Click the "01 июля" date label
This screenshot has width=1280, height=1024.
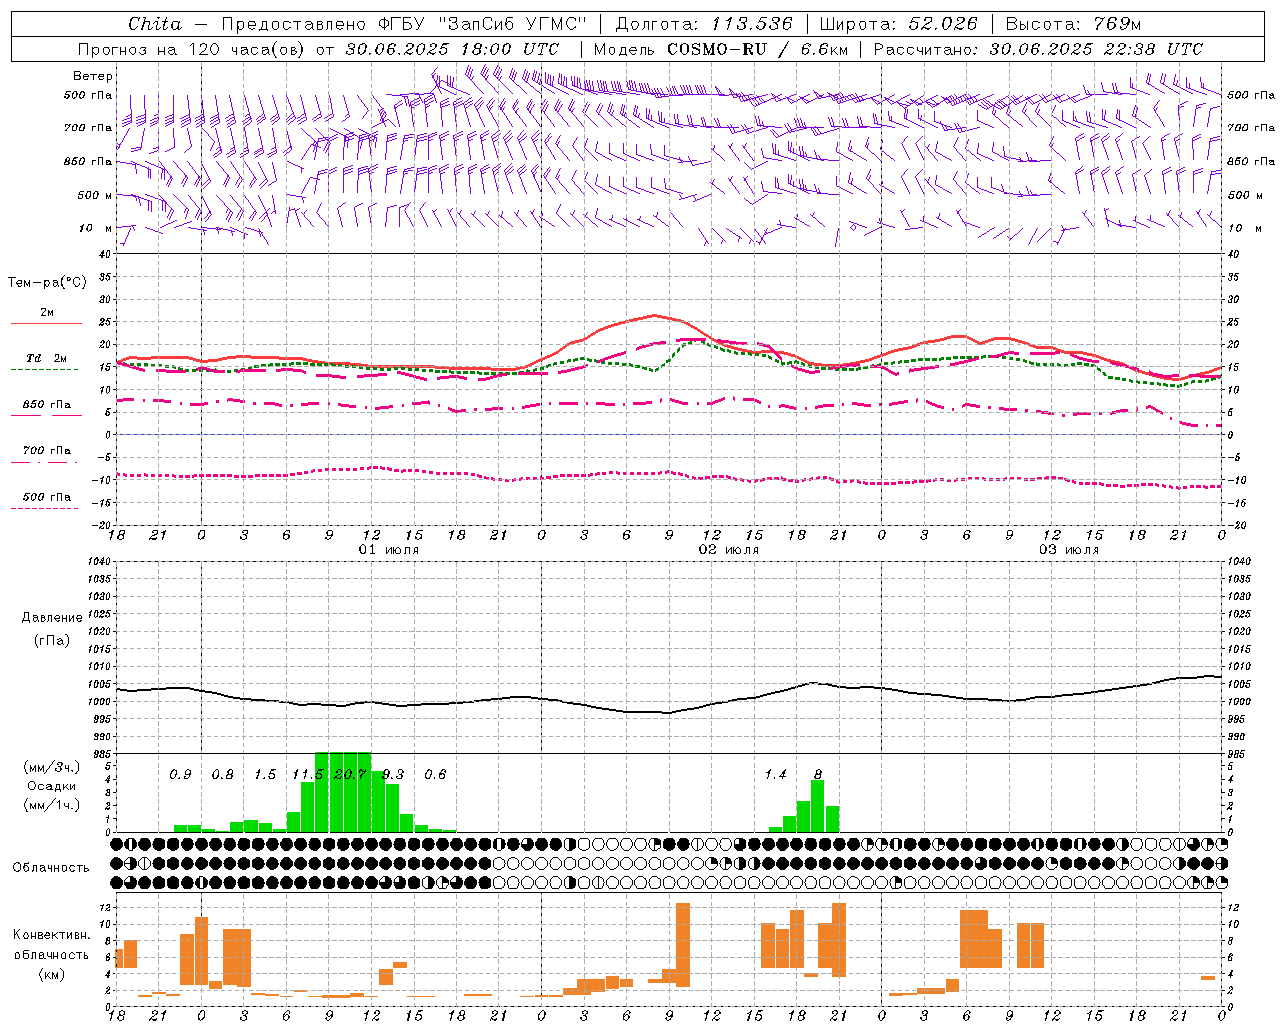(388, 550)
